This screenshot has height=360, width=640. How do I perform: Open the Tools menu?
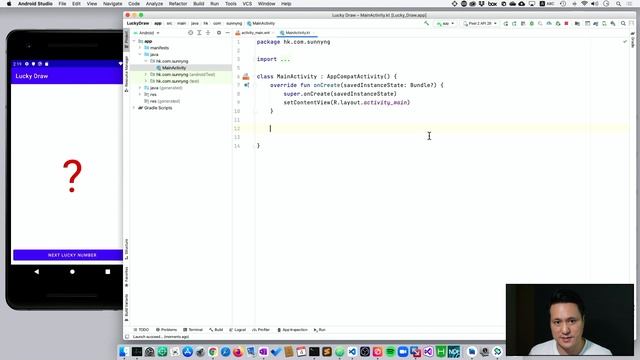231,4
